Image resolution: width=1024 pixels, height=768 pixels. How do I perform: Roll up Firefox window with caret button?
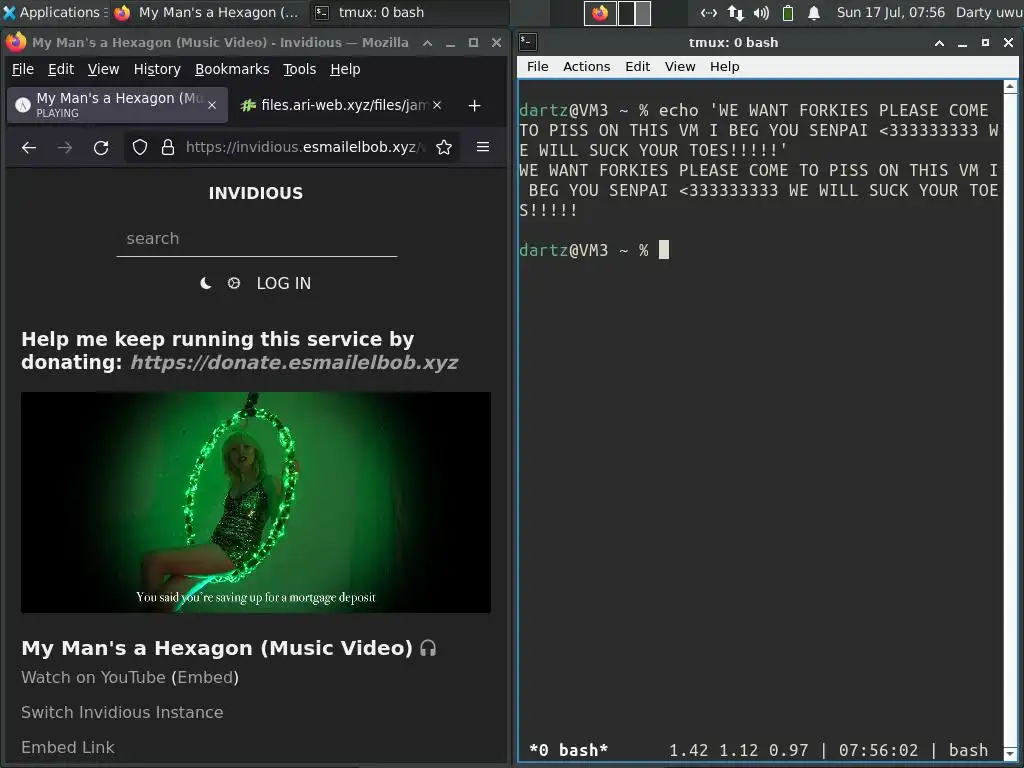427,43
